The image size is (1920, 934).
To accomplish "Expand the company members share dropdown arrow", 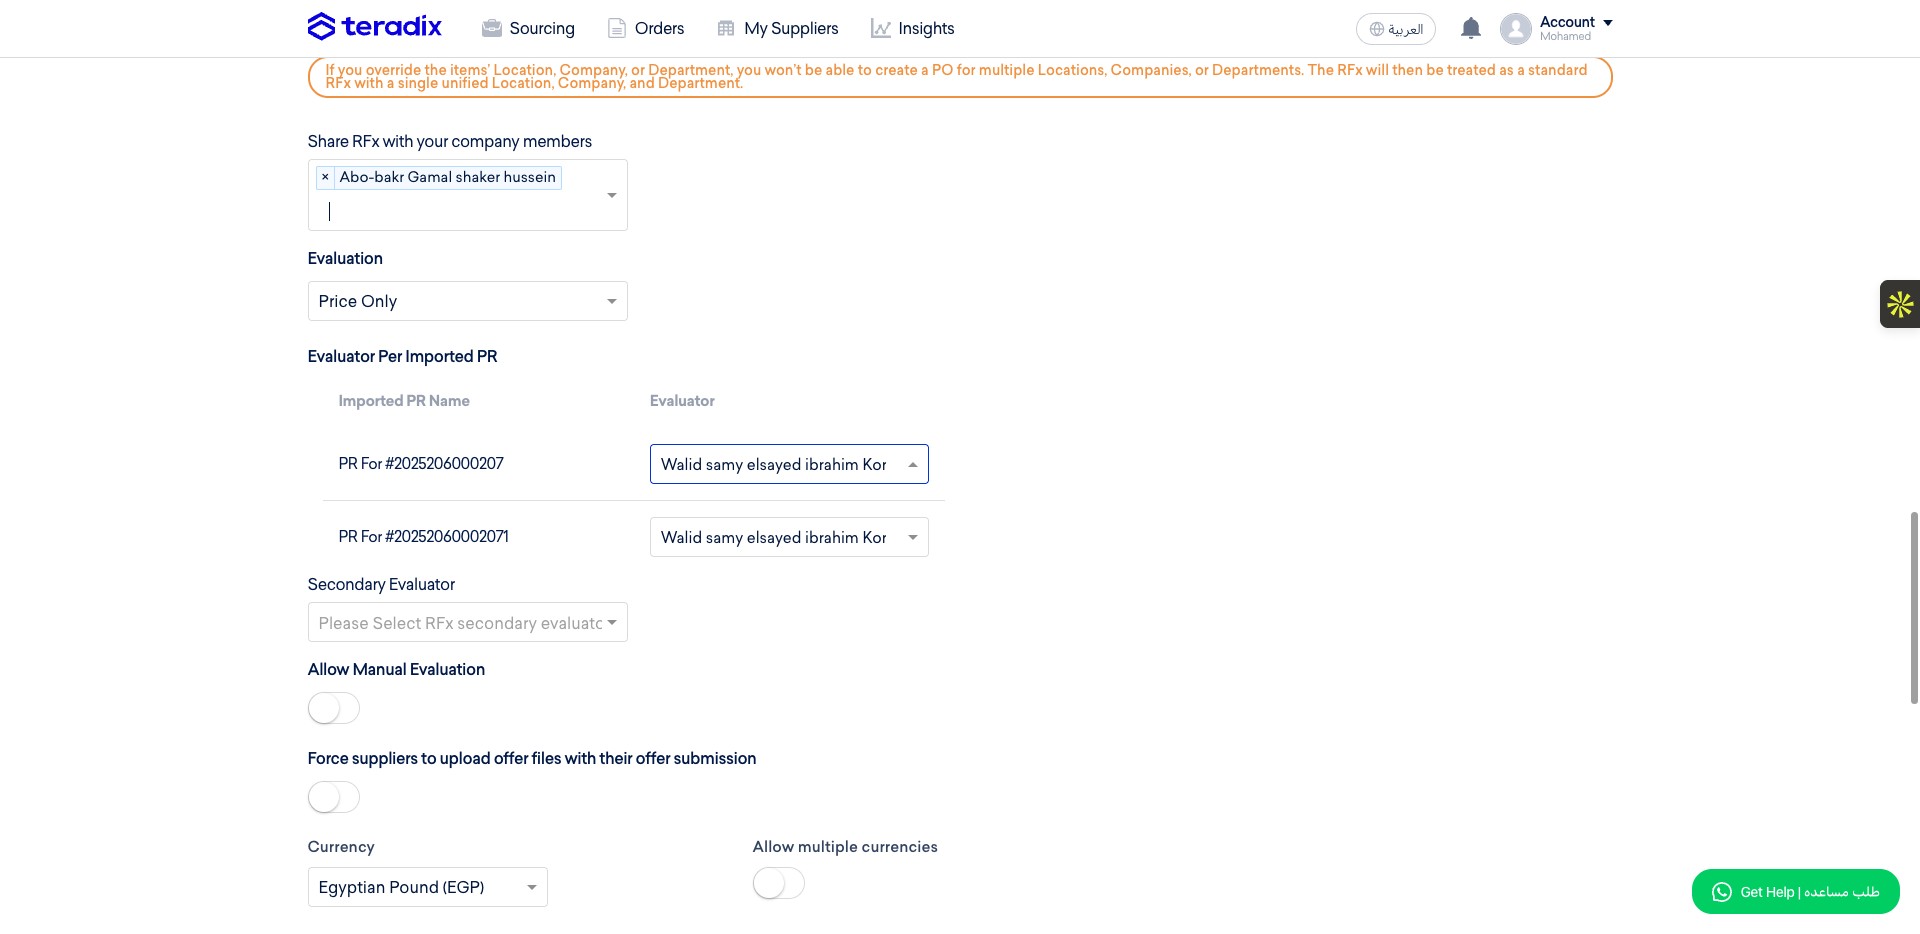I will tap(612, 195).
